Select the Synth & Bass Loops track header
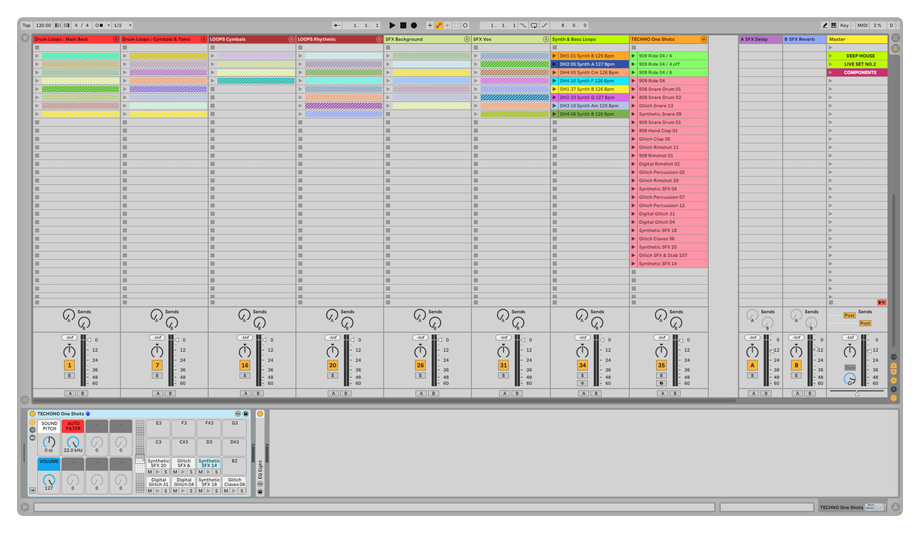 [589, 39]
